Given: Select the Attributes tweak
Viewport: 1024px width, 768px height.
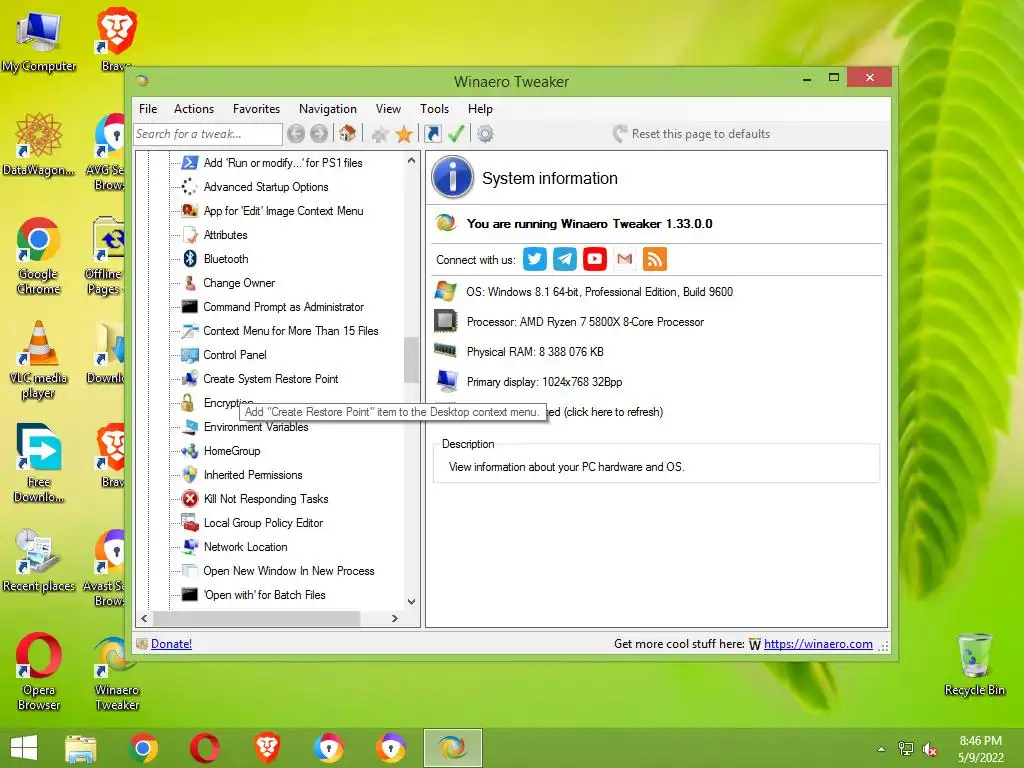Looking at the screenshot, I should click(x=225, y=235).
